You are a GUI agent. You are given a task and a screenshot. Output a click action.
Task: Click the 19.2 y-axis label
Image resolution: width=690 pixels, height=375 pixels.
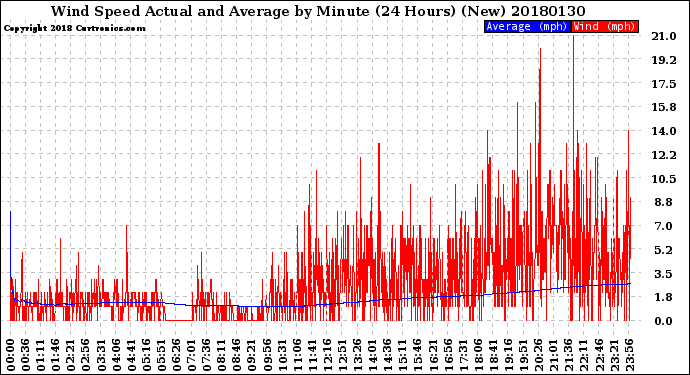tap(664, 60)
